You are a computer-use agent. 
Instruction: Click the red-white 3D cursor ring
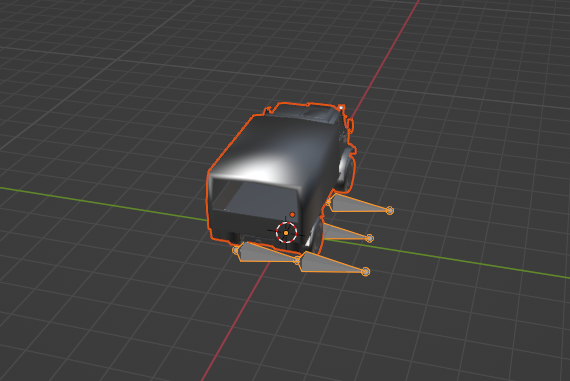click(286, 232)
